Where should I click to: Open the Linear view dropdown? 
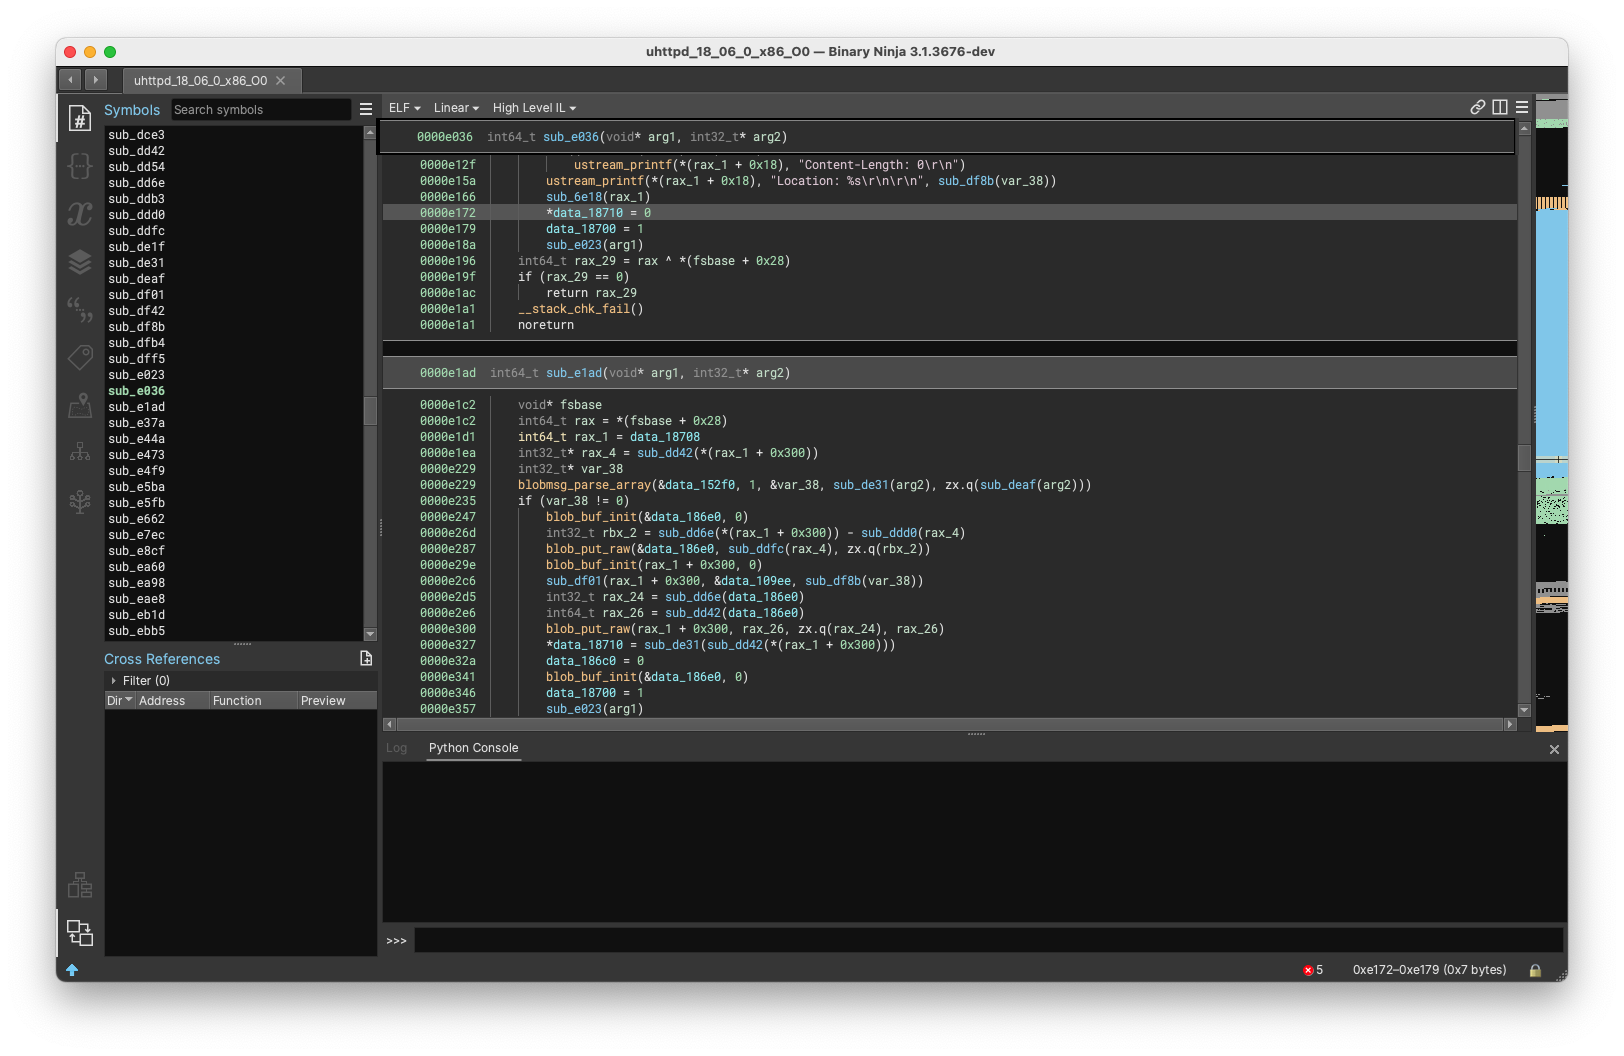coord(456,107)
